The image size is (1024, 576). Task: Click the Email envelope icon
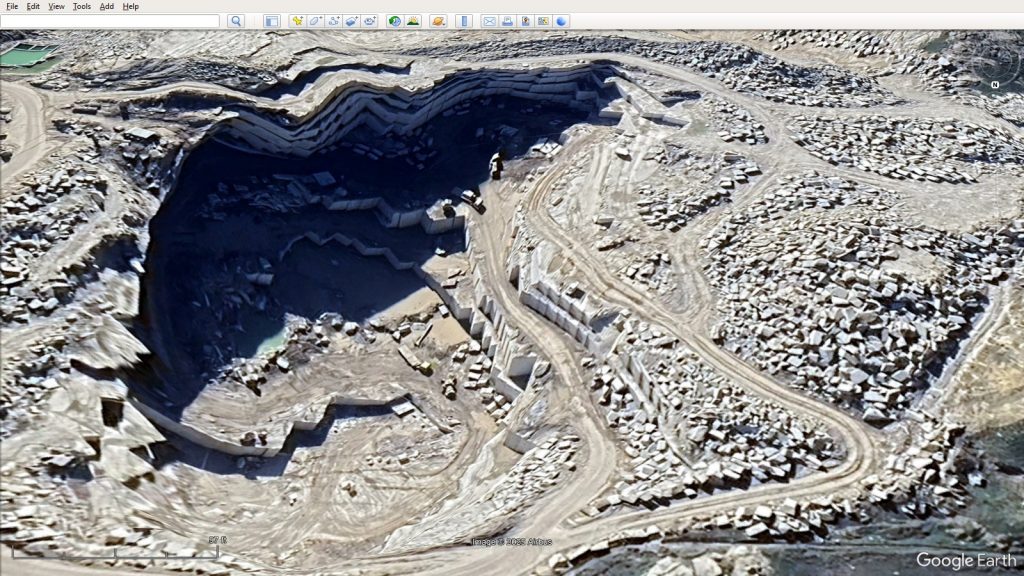(489, 21)
